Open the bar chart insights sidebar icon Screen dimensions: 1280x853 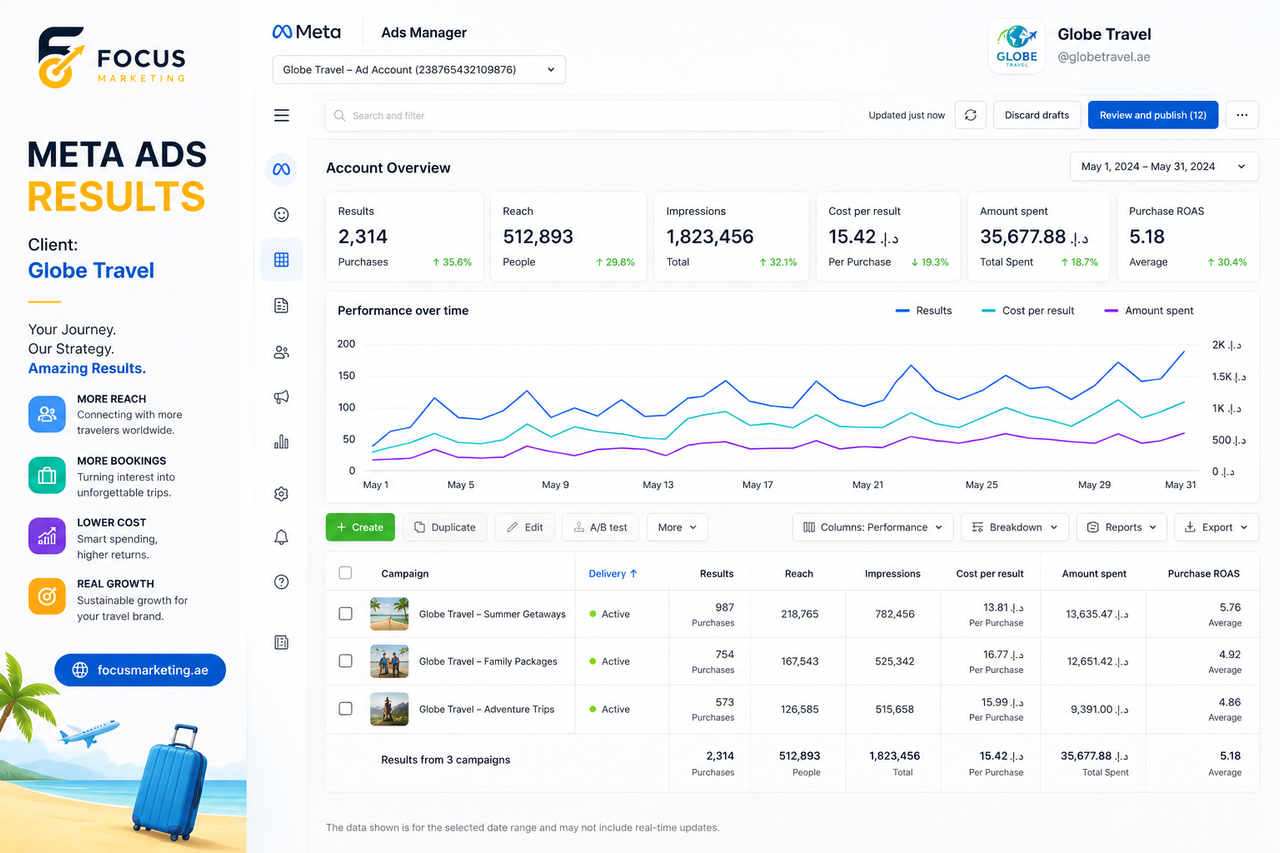[281, 442]
